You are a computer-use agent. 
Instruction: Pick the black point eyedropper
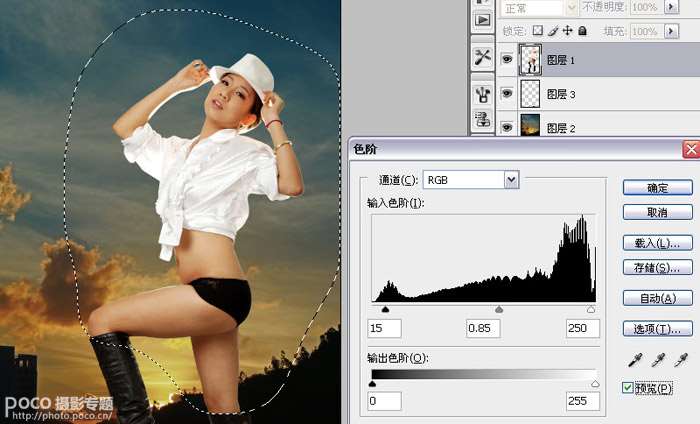pyautogui.click(x=635, y=360)
